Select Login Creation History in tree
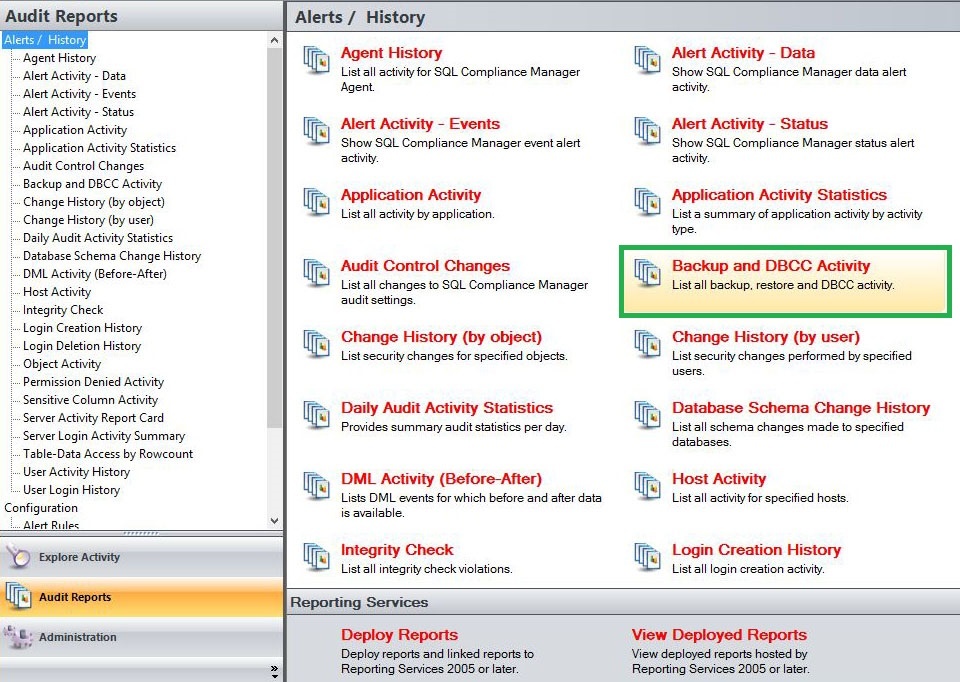Image resolution: width=960 pixels, height=682 pixels. 83,328
